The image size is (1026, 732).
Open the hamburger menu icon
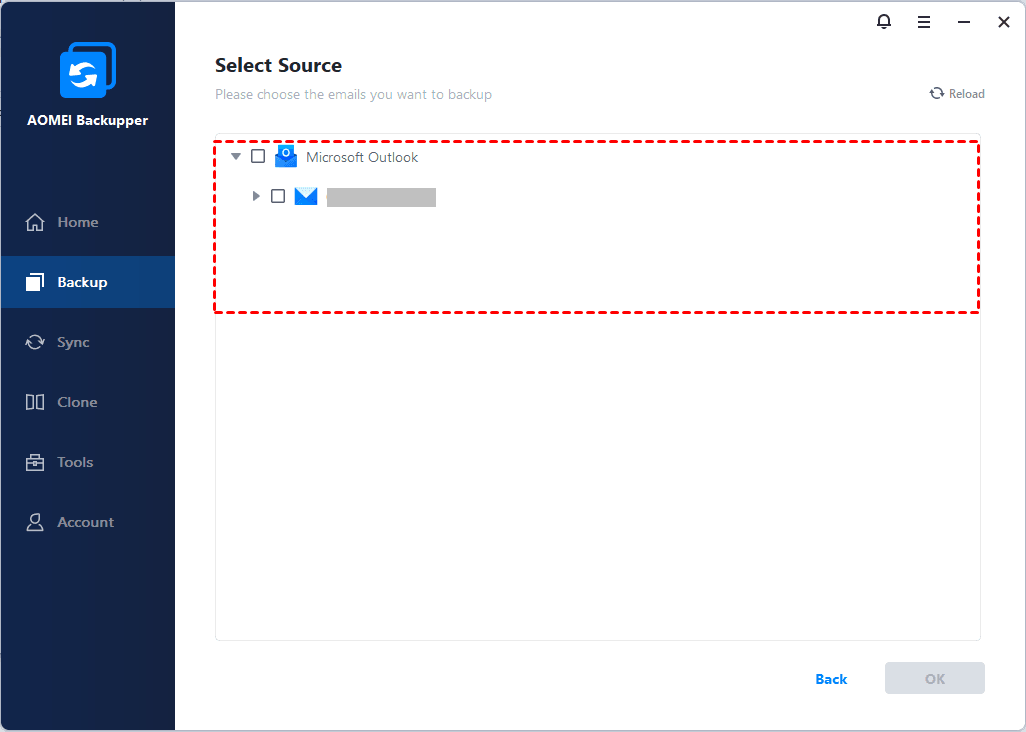coord(924,22)
